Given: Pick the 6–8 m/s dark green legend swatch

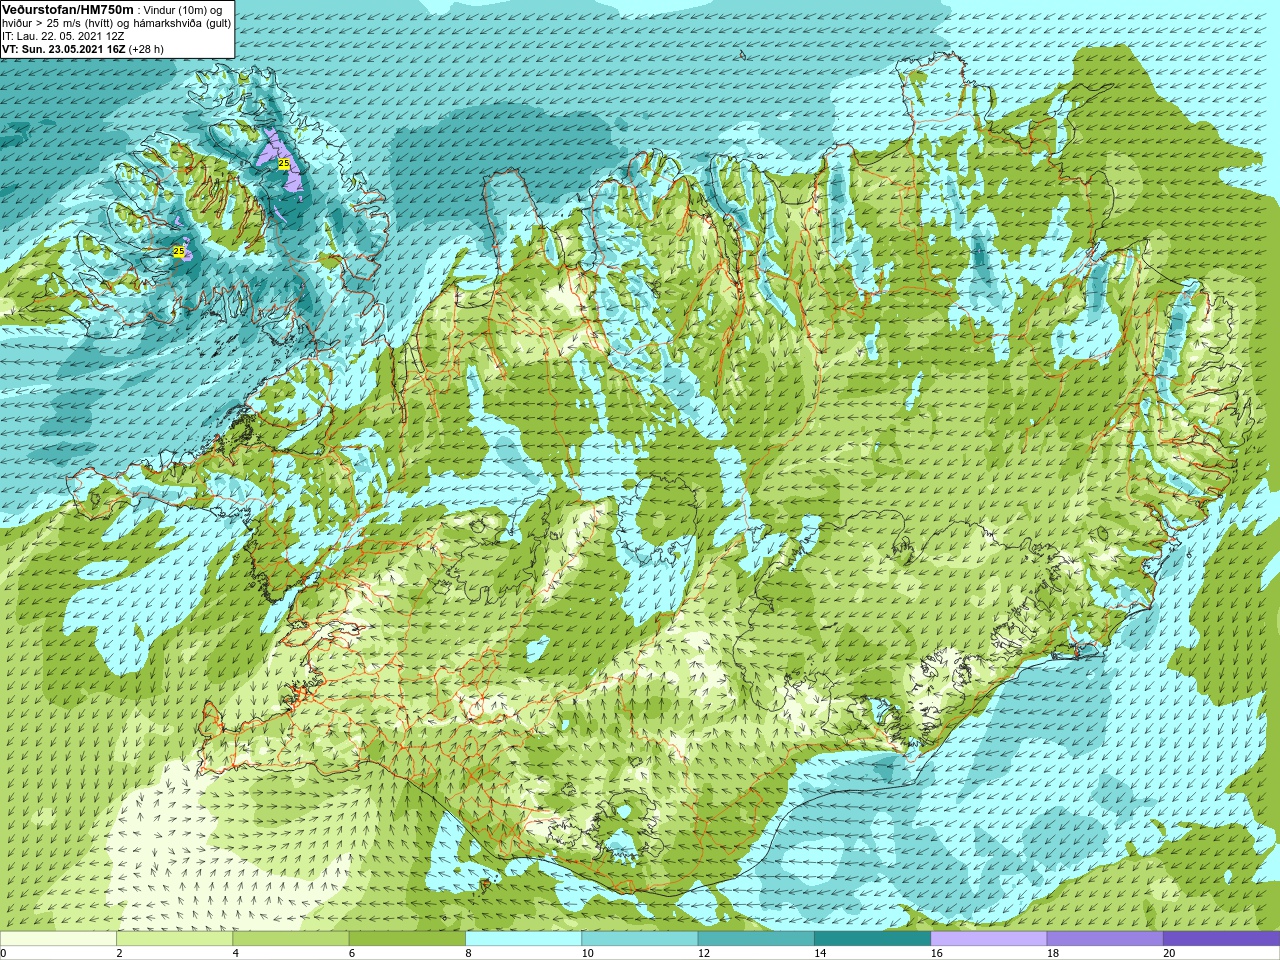Looking at the screenshot, I should [x=407, y=939].
